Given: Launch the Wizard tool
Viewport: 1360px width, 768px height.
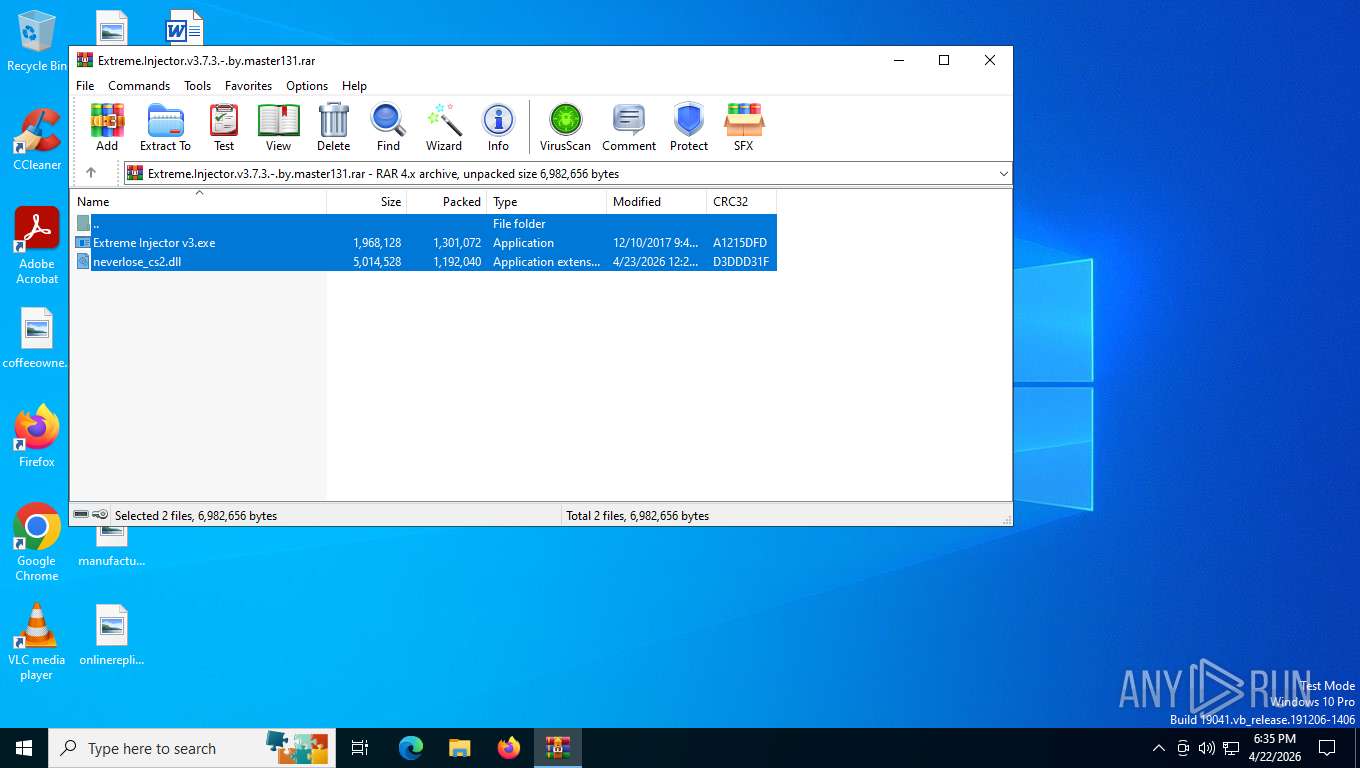Looking at the screenshot, I should (x=444, y=127).
